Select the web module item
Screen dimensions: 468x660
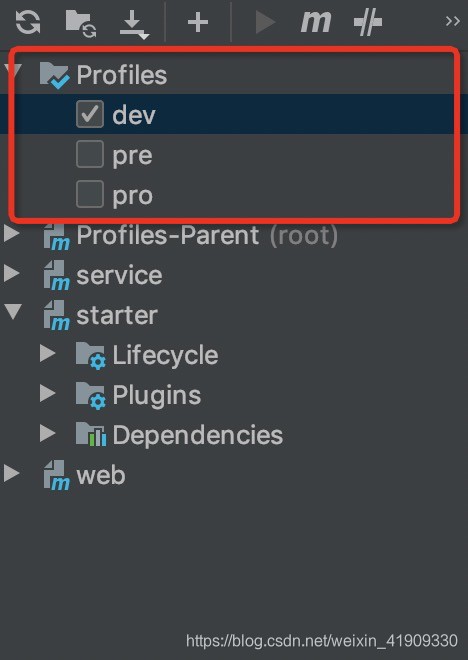[x=101, y=476]
